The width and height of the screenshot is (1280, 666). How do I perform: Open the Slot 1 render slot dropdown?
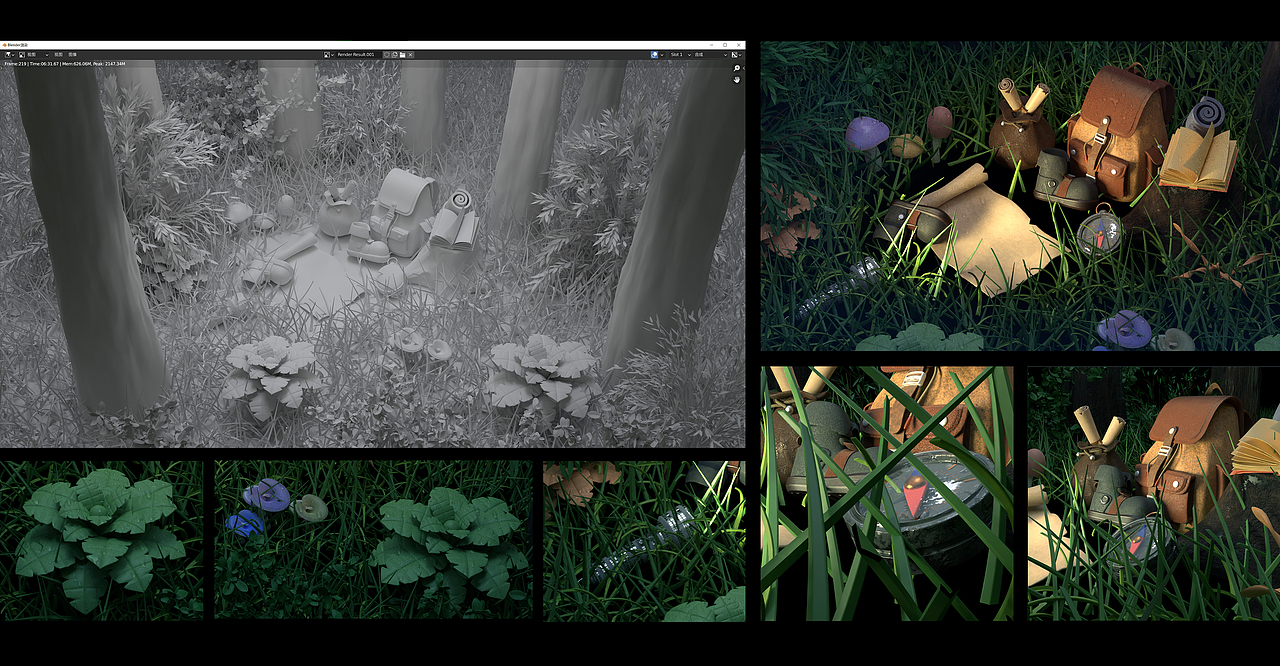tap(681, 54)
